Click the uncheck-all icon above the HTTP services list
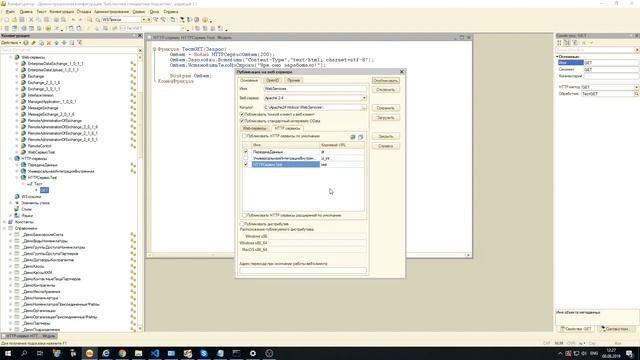Image resolution: width=640 pixels, height=360 pixels. pos(360,137)
